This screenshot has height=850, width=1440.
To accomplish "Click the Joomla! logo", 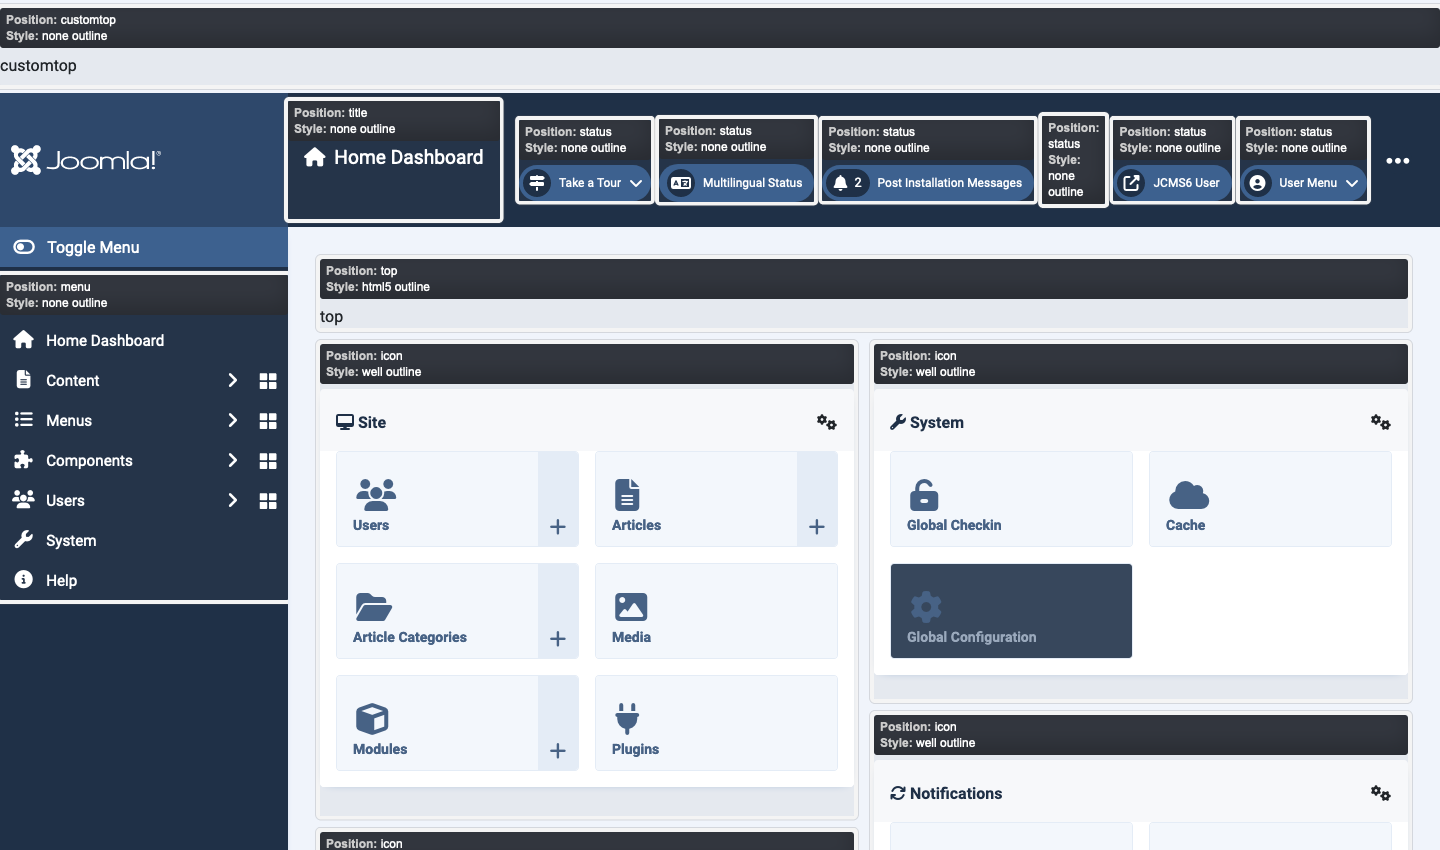I will click(86, 160).
